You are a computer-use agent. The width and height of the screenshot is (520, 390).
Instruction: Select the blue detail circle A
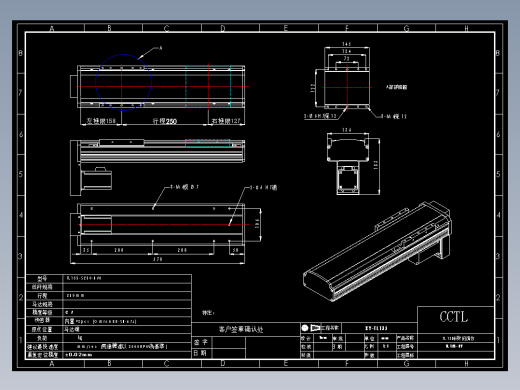(x=123, y=82)
